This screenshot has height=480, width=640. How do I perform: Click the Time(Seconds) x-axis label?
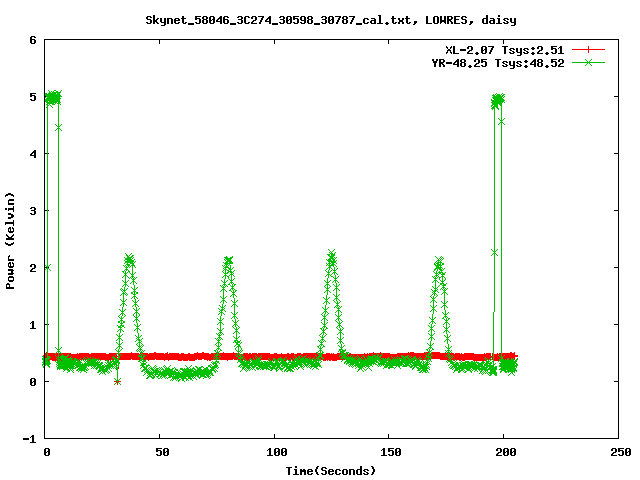pyautogui.click(x=330, y=471)
